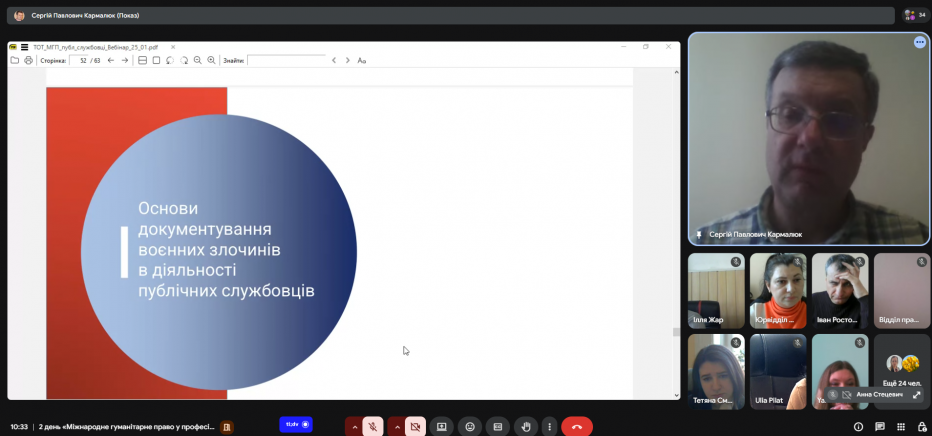
Task: Unmute the microphone in the call bar
Action: coord(373,426)
